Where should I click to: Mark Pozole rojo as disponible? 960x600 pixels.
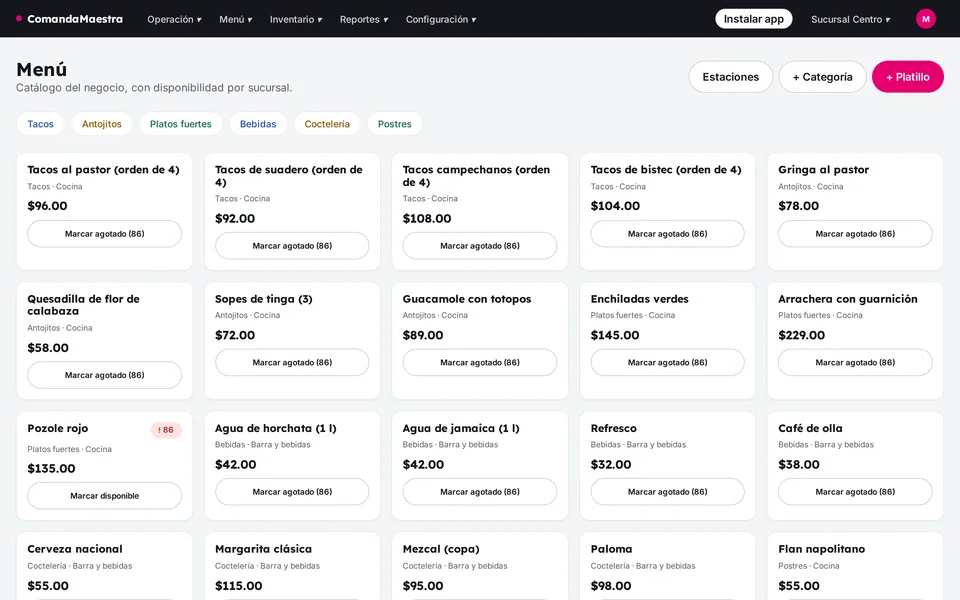[105, 496]
